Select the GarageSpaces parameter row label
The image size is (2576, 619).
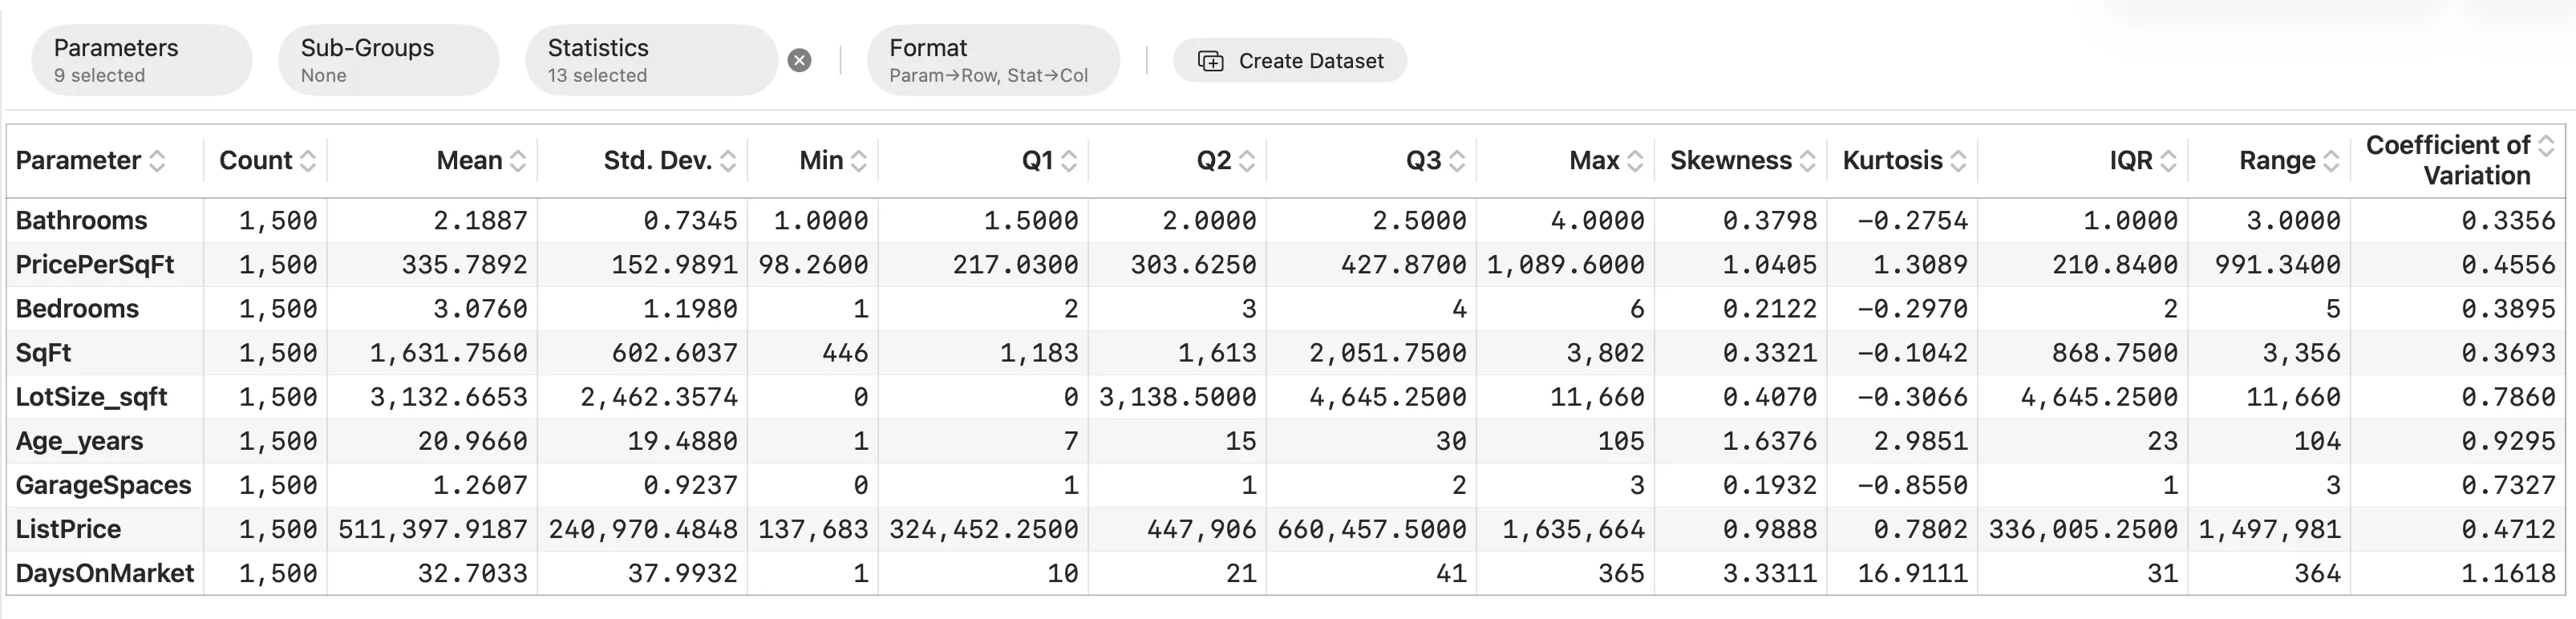click(x=103, y=485)
